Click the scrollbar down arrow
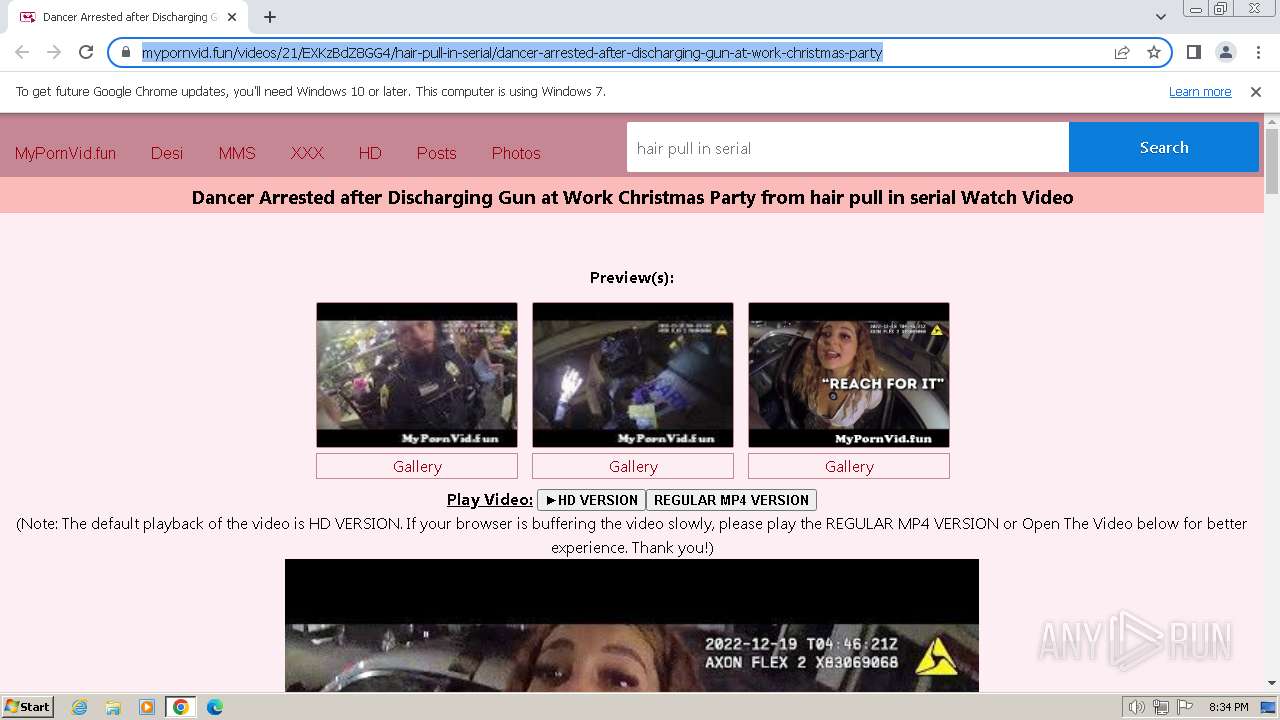The height and width of the screenshot is (720, 1280). click(1272, 683)
